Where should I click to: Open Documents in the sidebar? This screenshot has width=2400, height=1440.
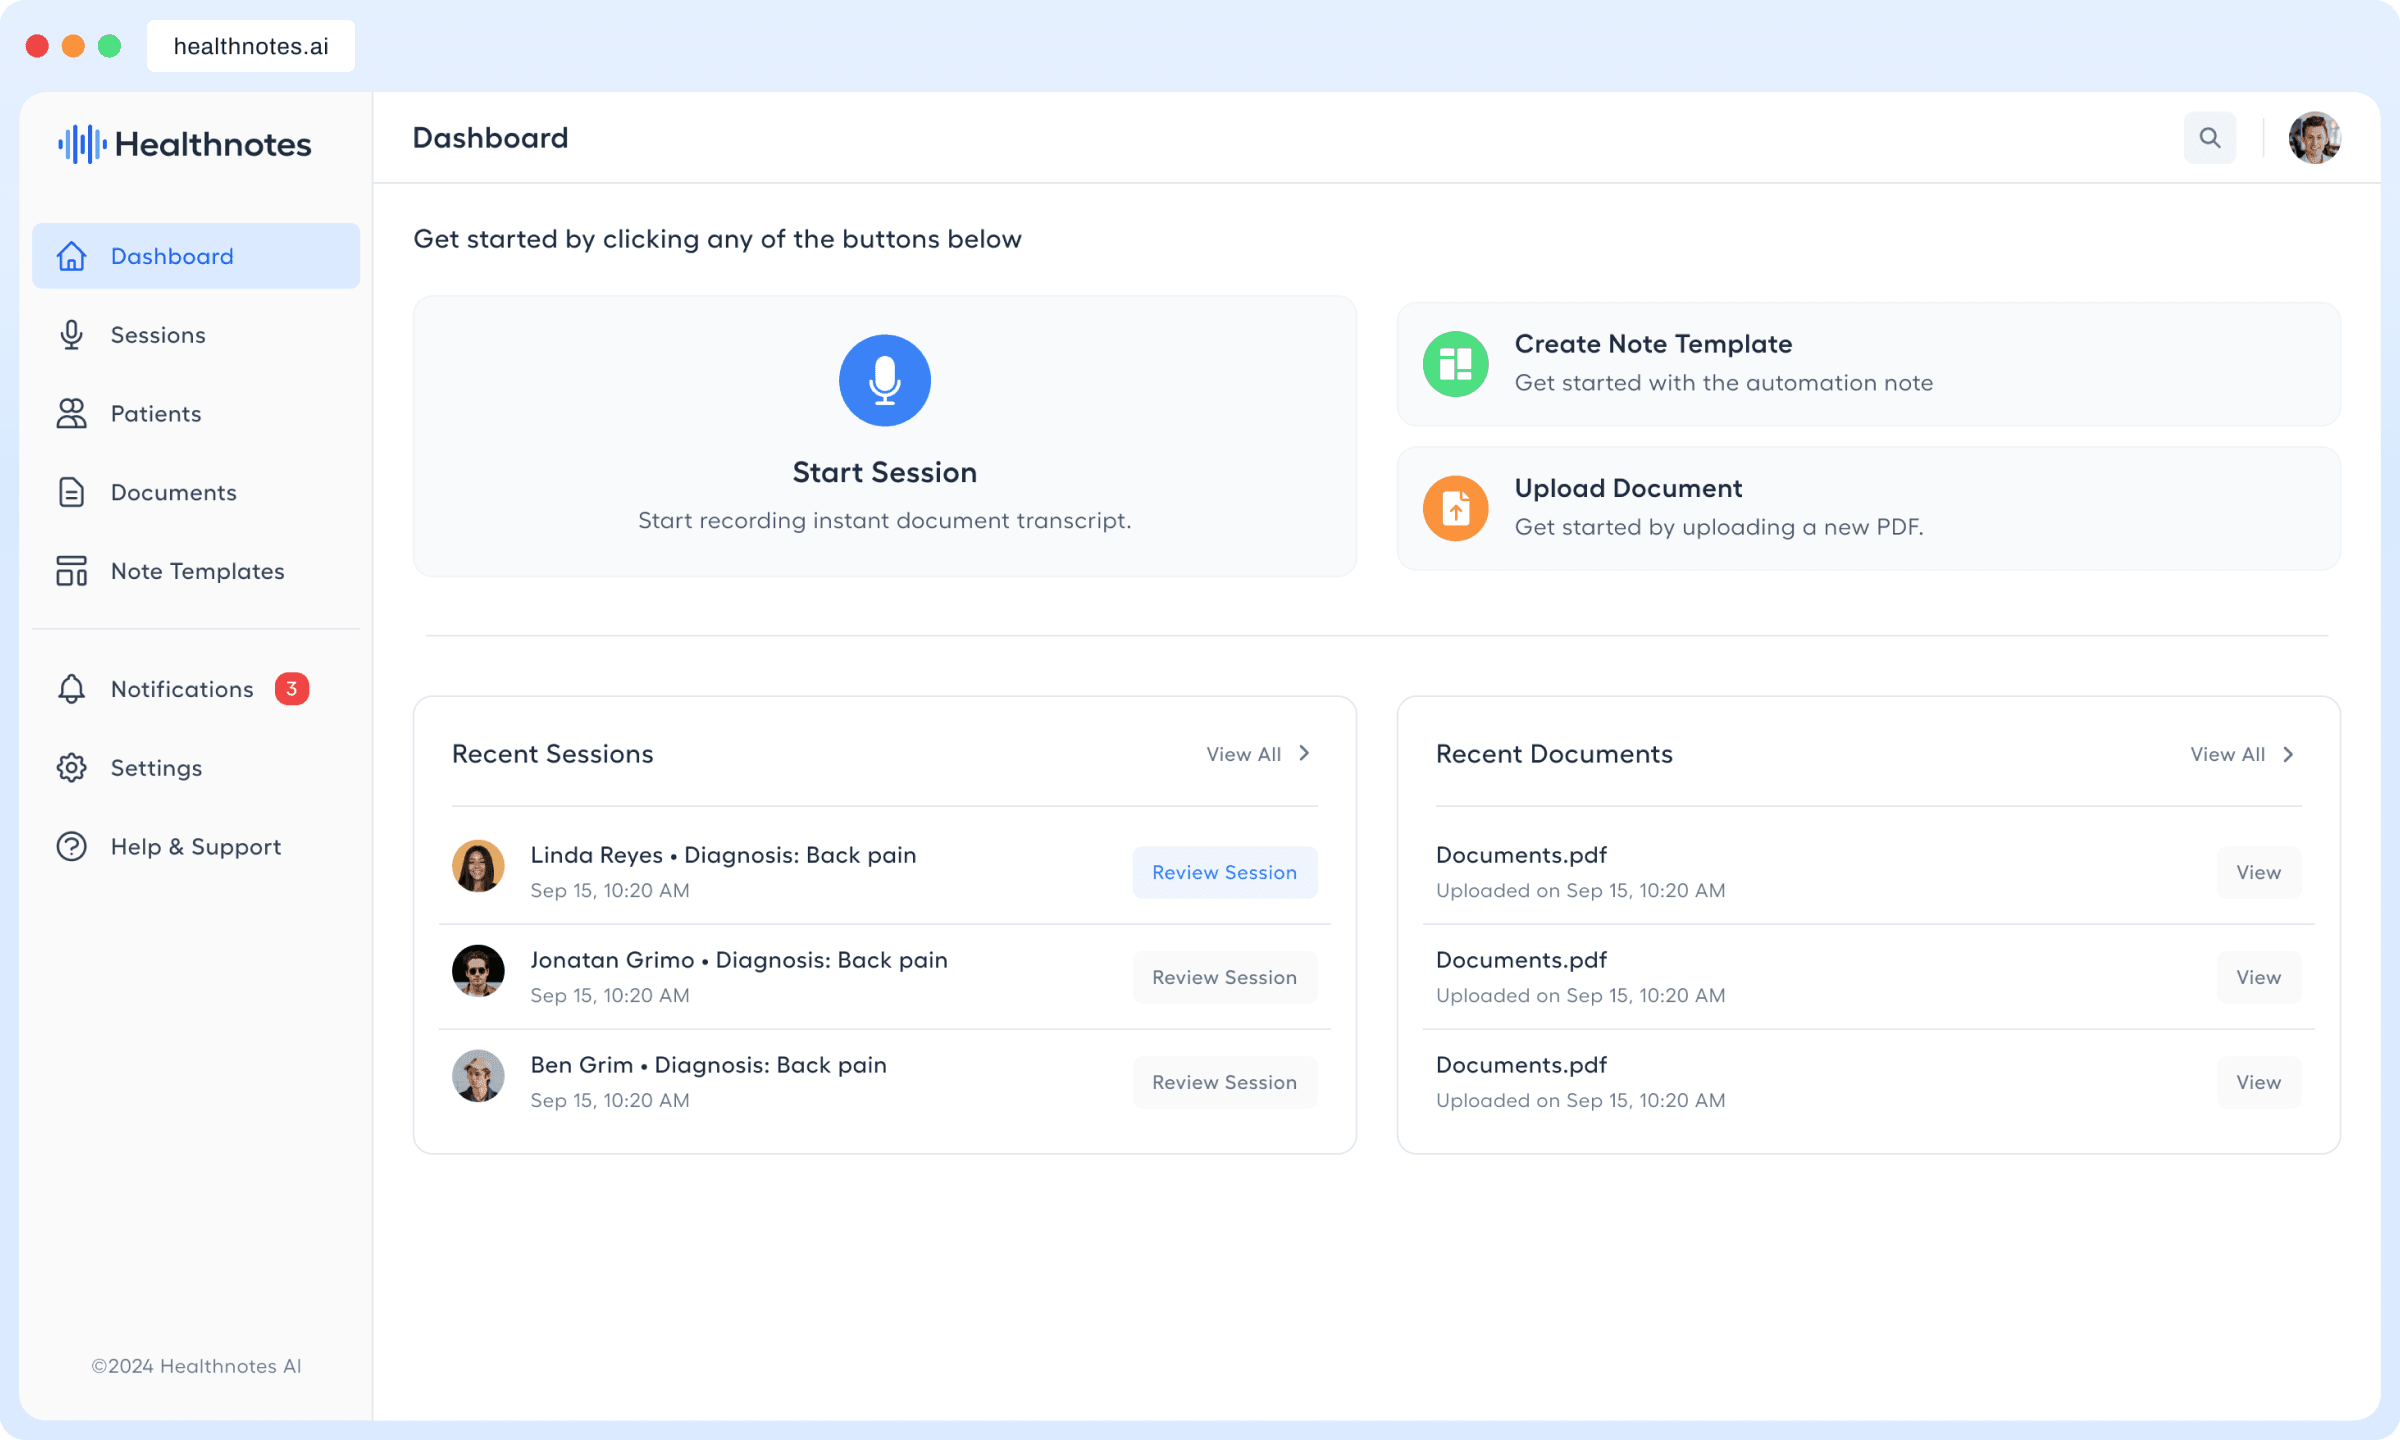point(173,493)
